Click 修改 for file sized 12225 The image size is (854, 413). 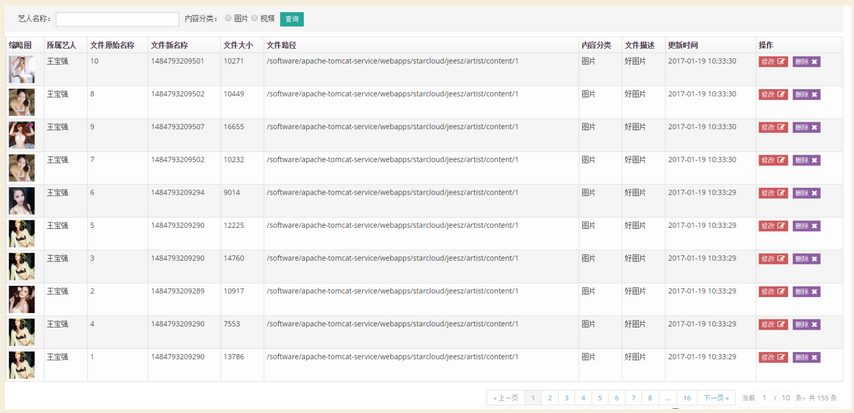773,226
